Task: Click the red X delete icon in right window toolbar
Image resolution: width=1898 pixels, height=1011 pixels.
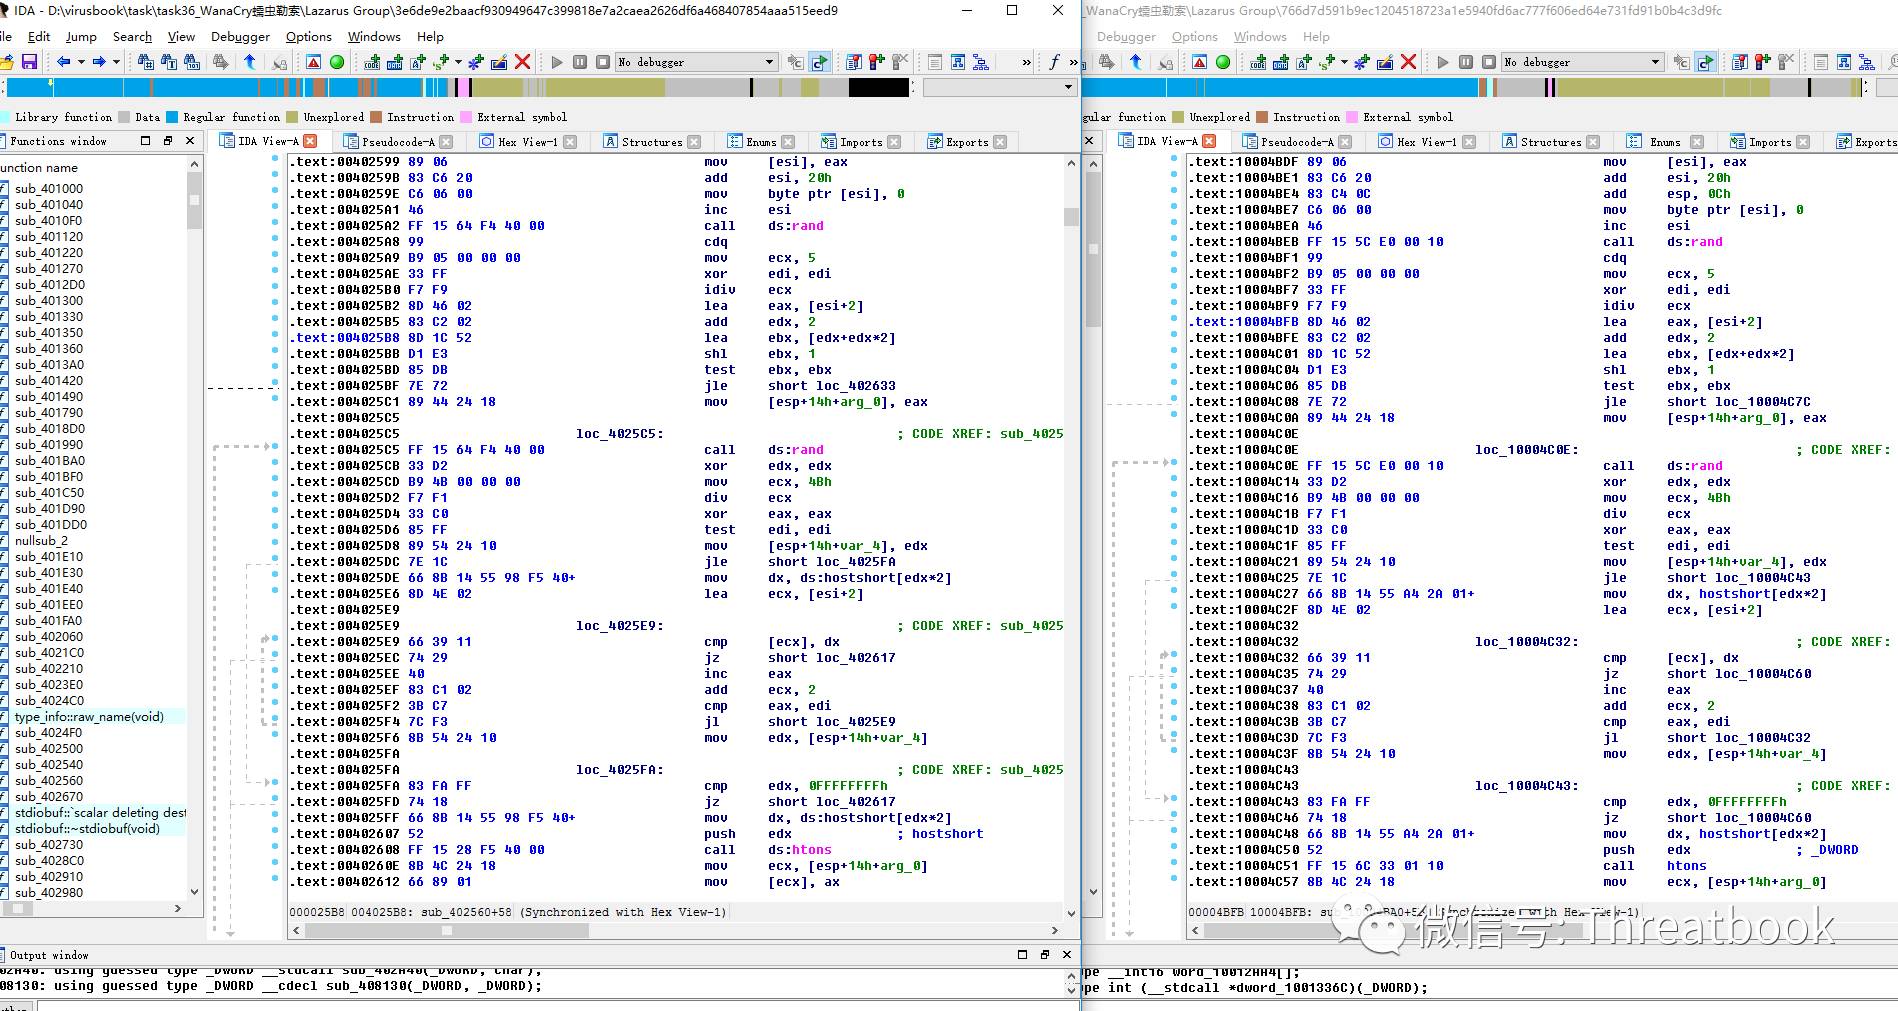Action: [1408, 62]
